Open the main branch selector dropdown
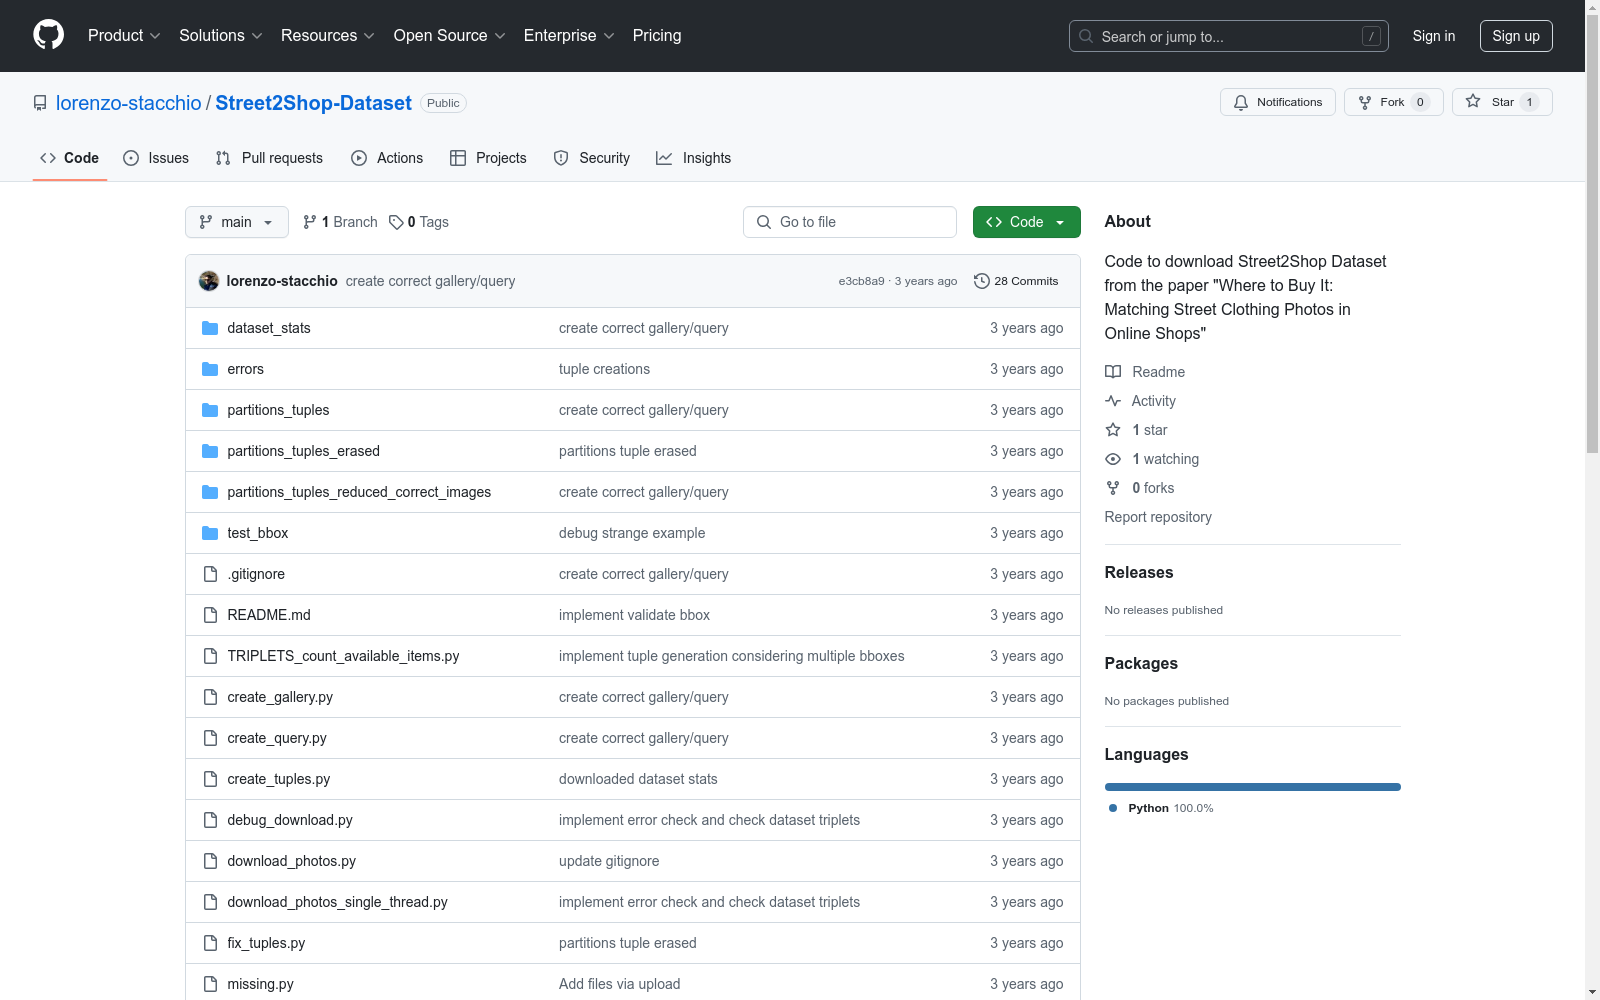Image resolution: width=1600 pixels, height=1000 pixels. point(237,222)
